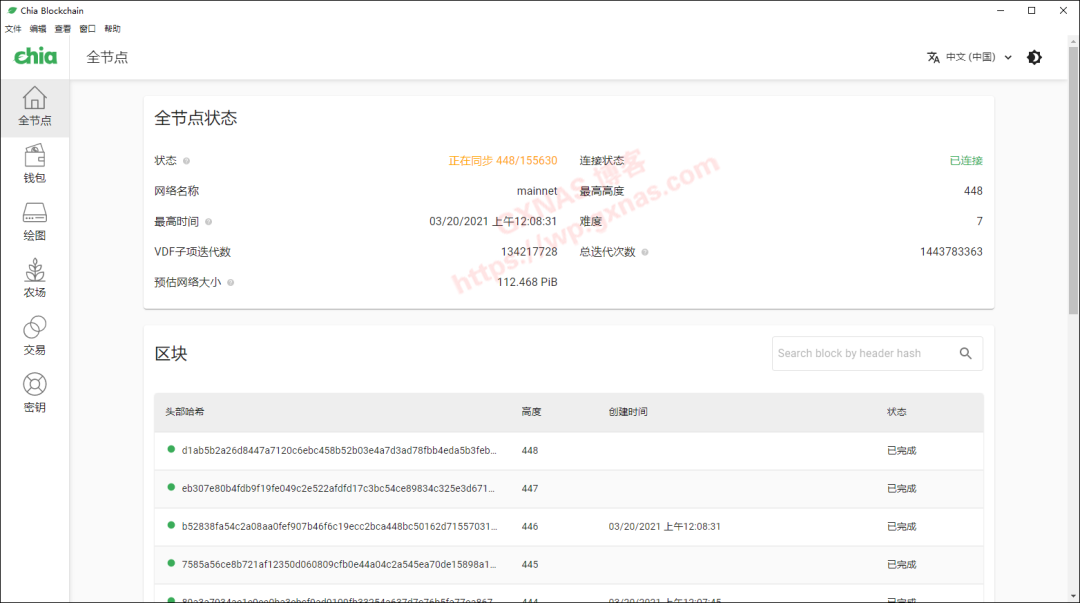Toggle dark mode theme switch

(x=1034, y=57)
